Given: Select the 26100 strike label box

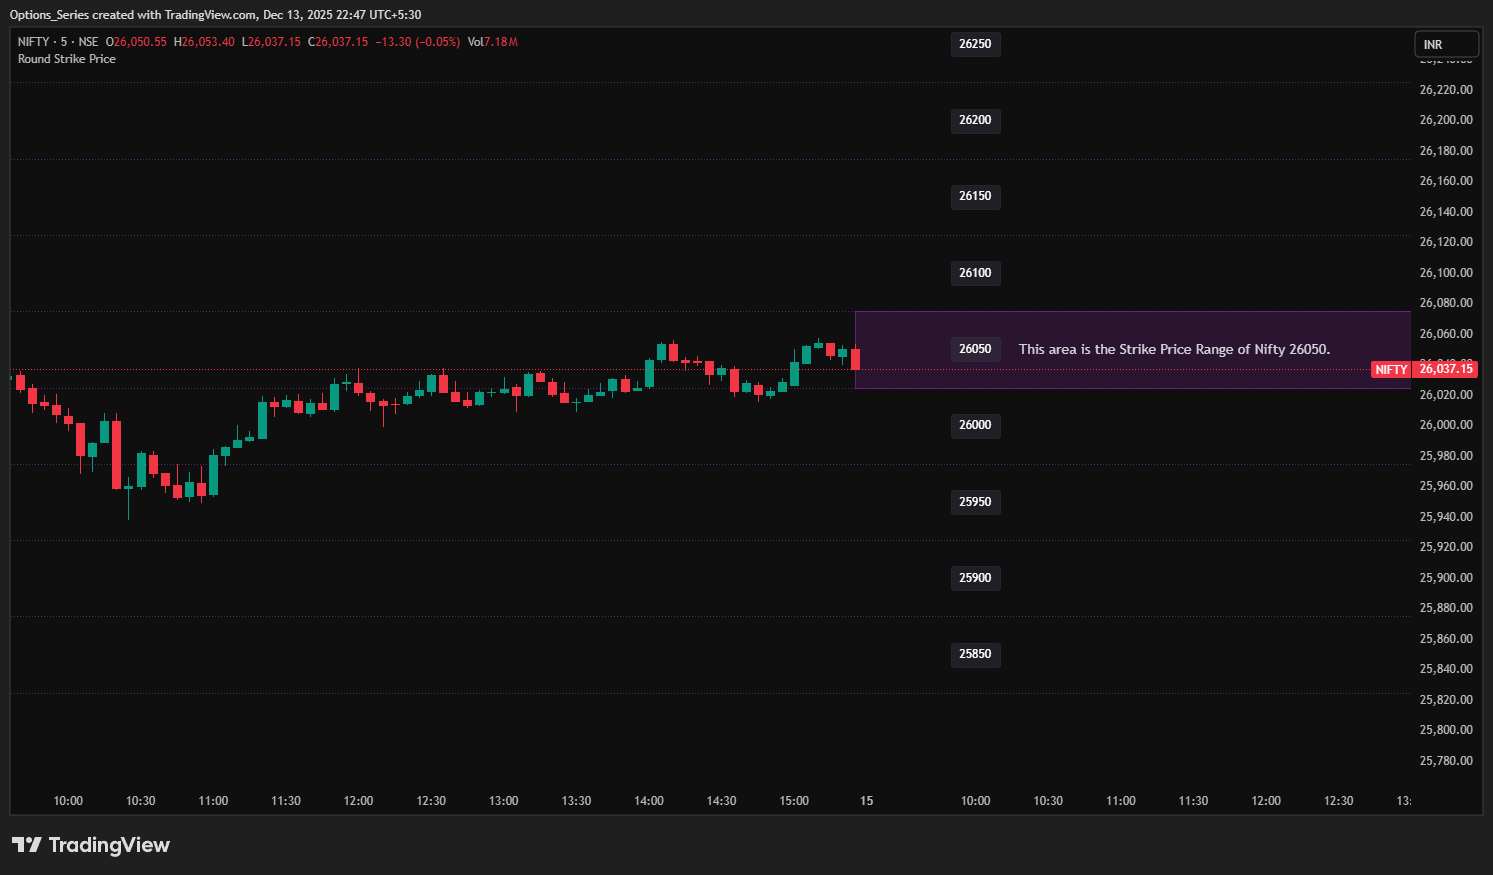Looking at the screenshot, I should (x=975, y=273).
